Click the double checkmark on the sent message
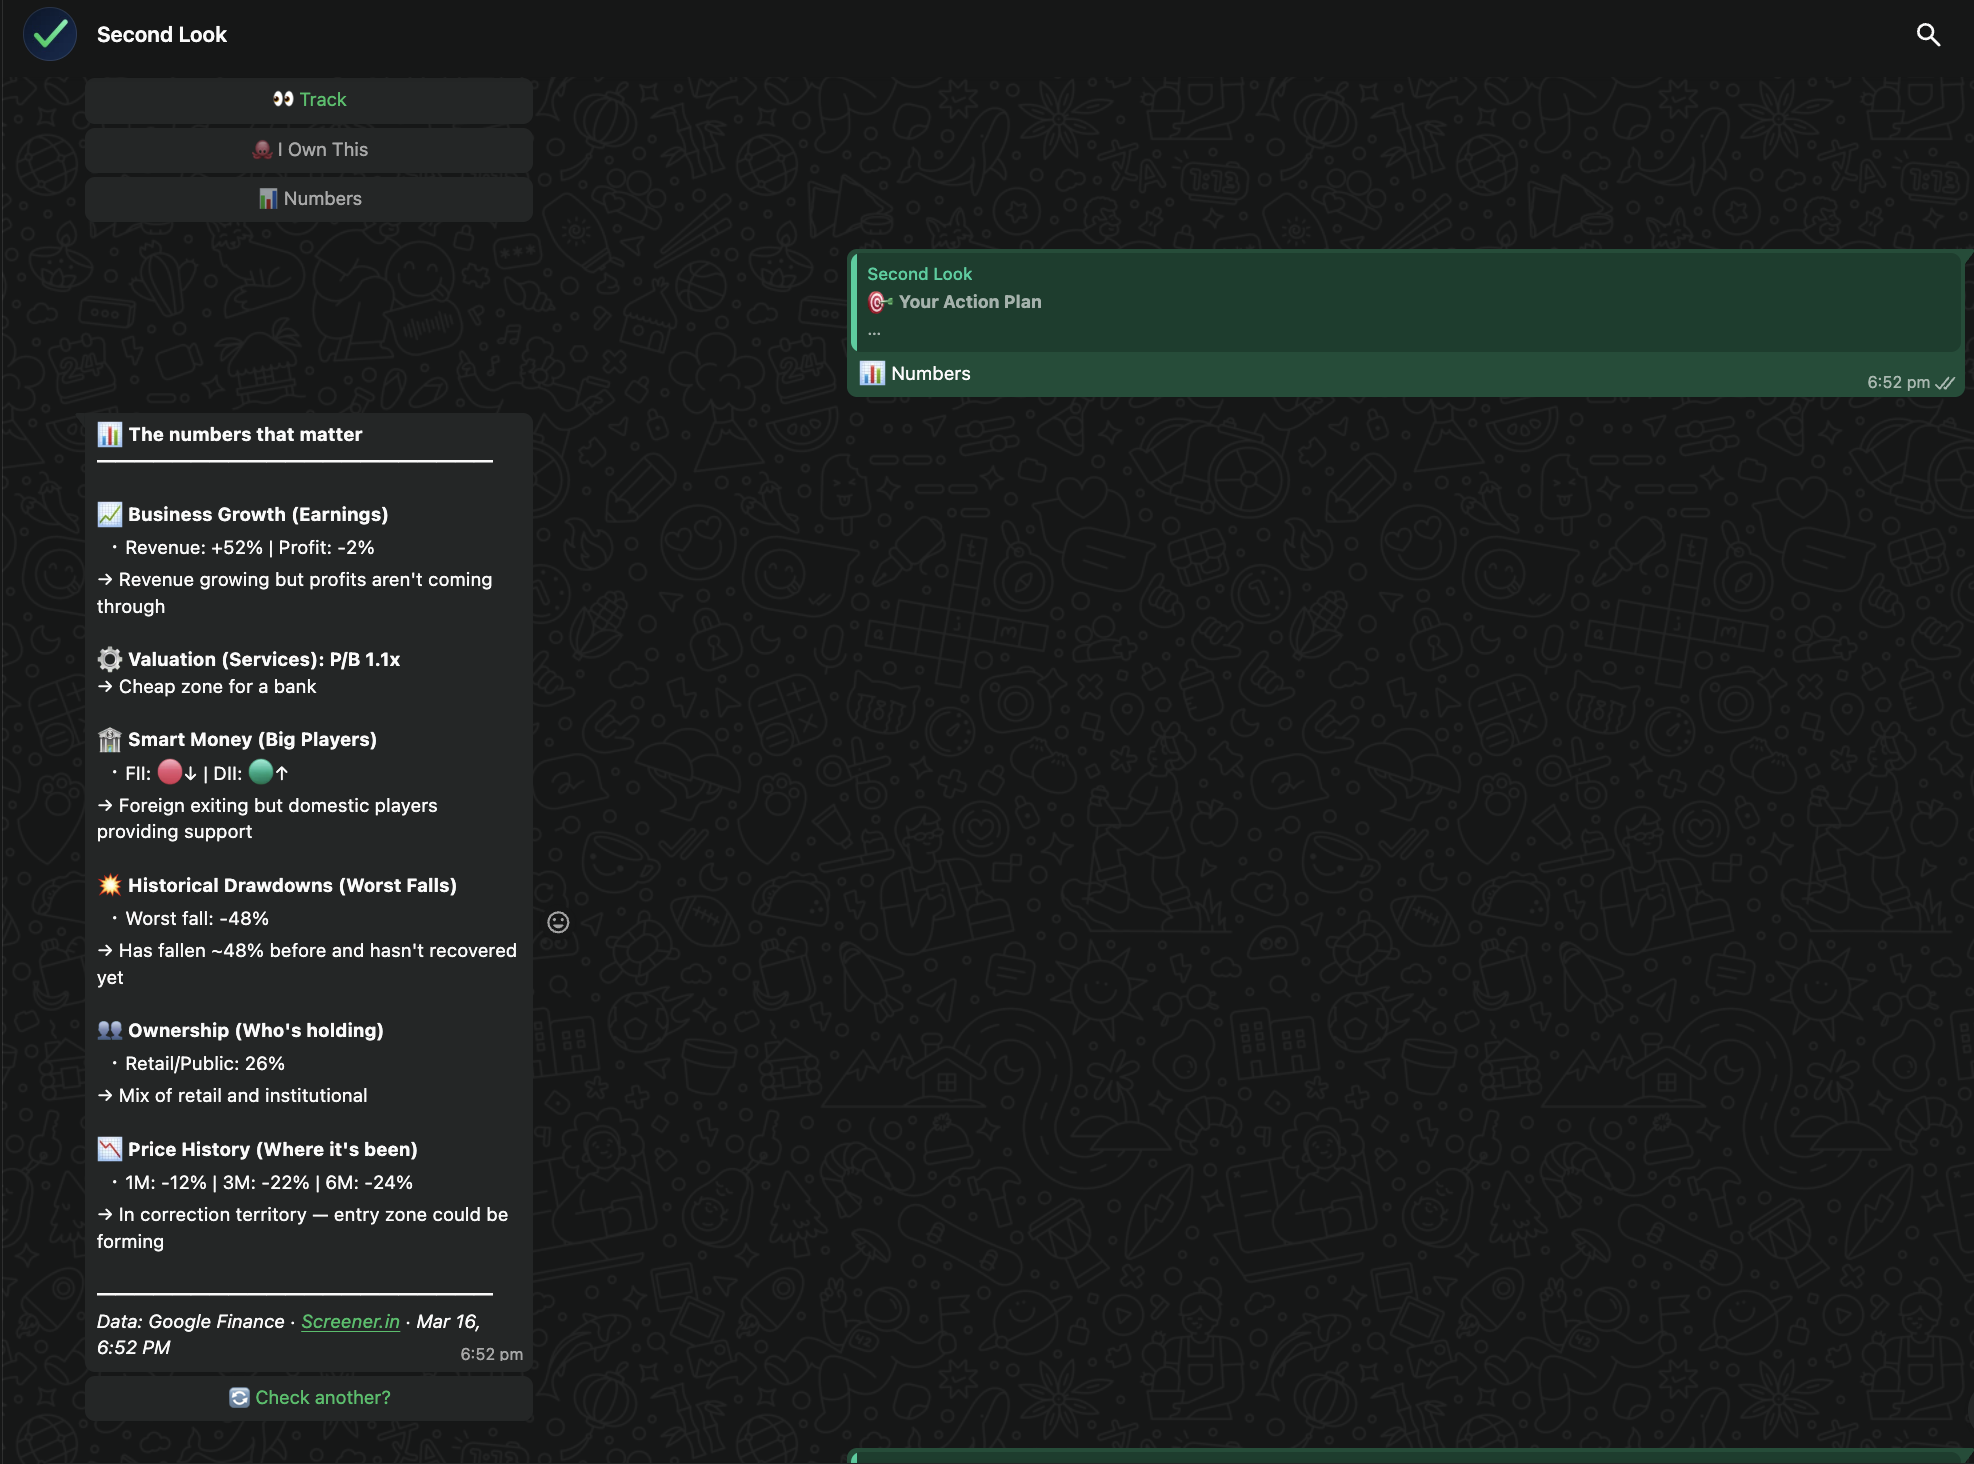Screen dimensions: 1974x1464 [1944, 382]
